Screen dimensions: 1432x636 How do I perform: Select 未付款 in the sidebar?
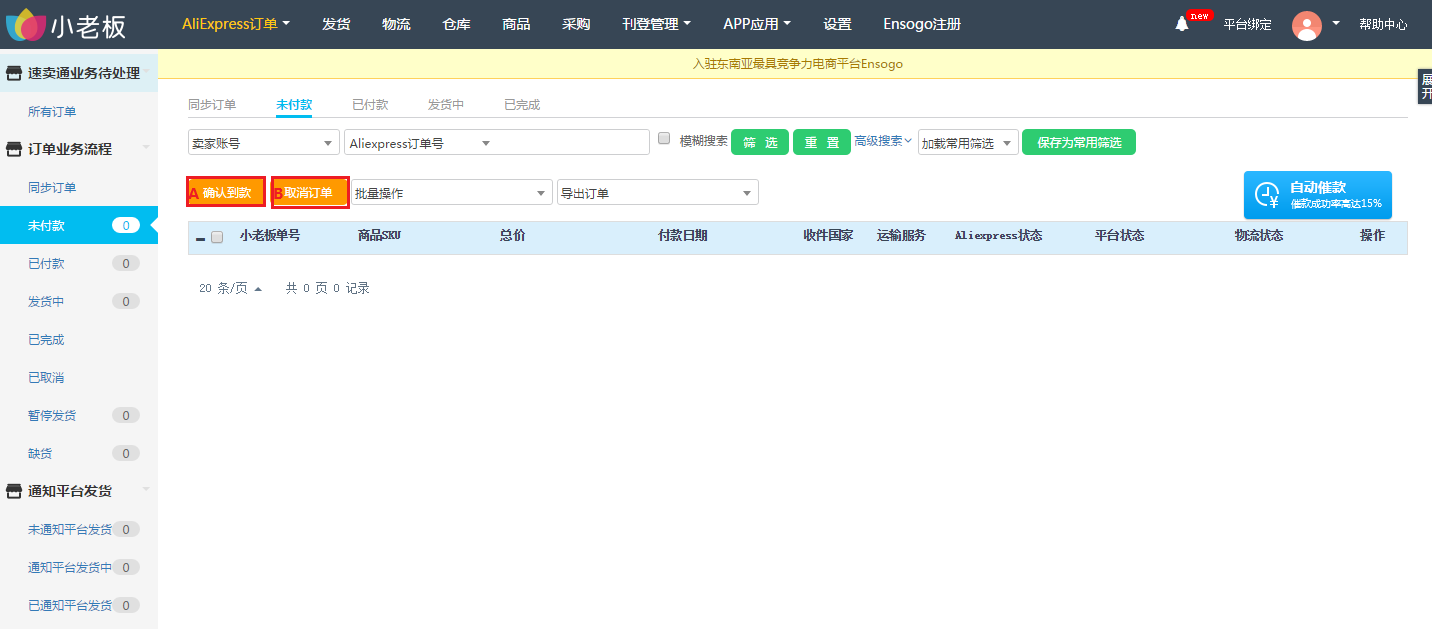tap(79, 225)
